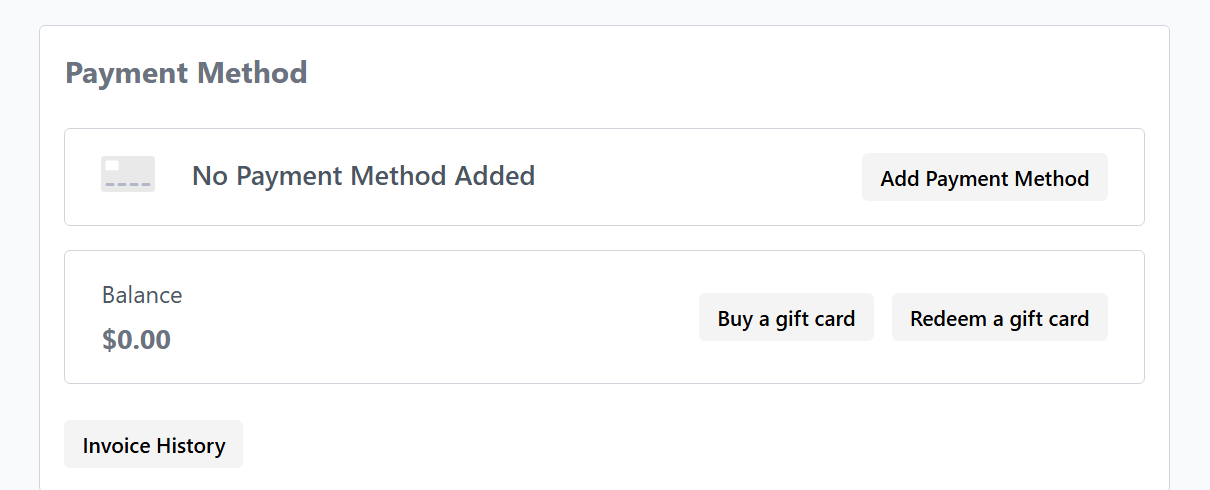Screen dimensions: 1210x490
Task: Open Invoice History
Action: pyautogui.click(x=154, y=445)
